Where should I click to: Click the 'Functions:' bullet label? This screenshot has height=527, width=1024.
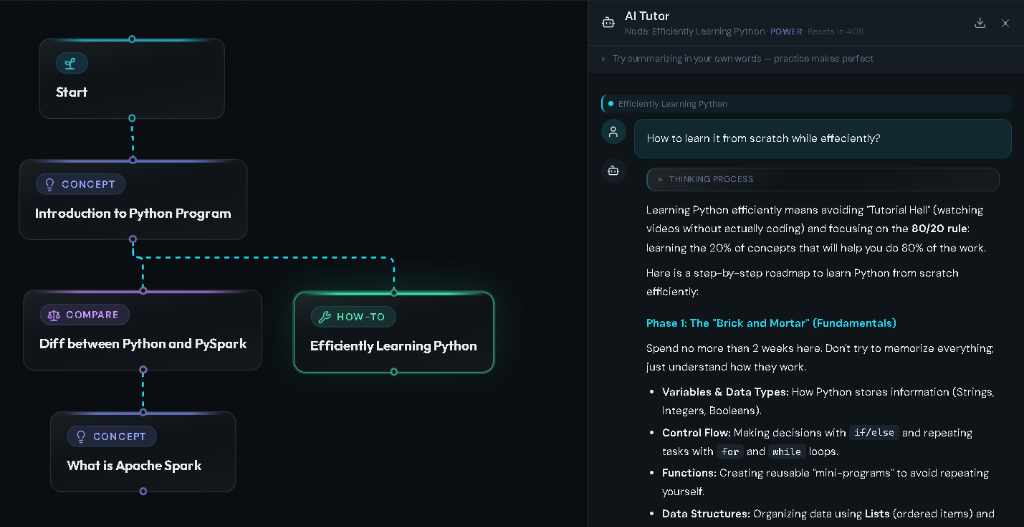[688, 473]
